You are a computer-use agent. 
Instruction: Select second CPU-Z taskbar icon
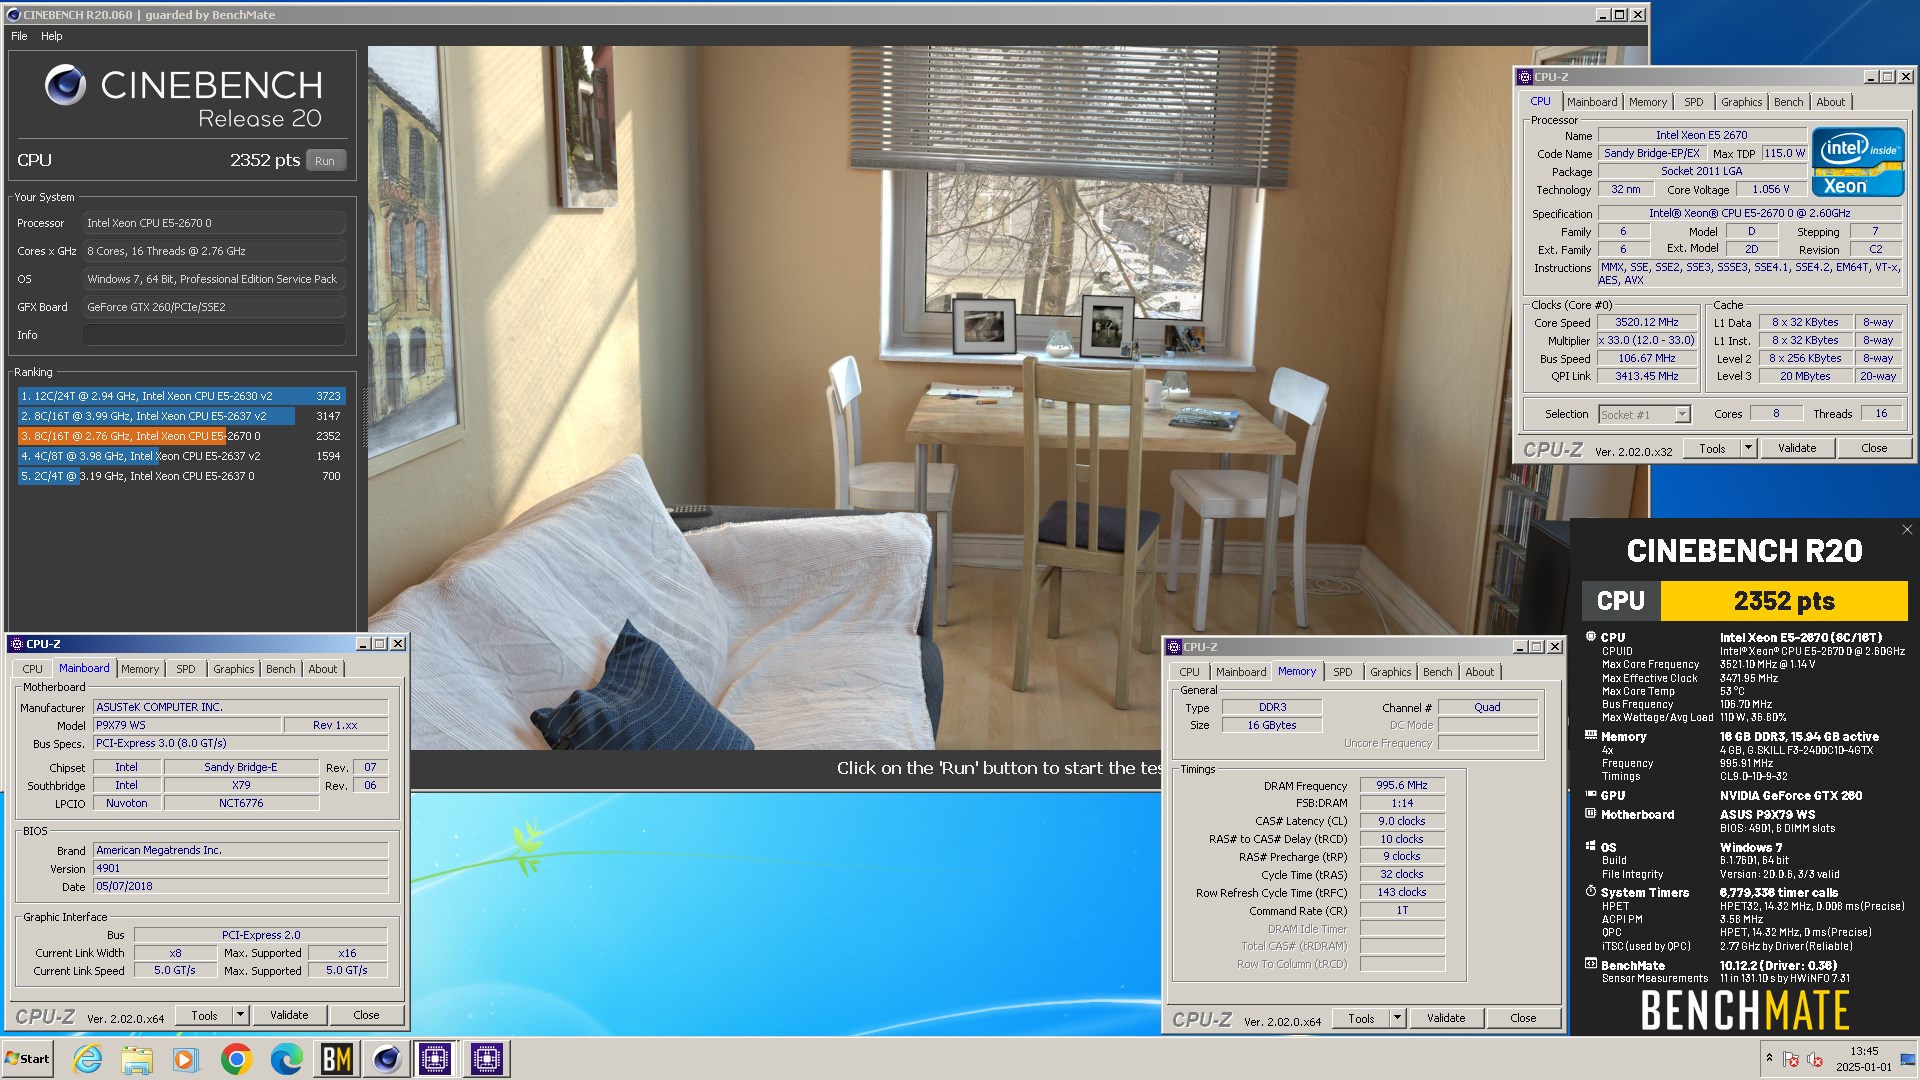click(x=486, y=1059)
